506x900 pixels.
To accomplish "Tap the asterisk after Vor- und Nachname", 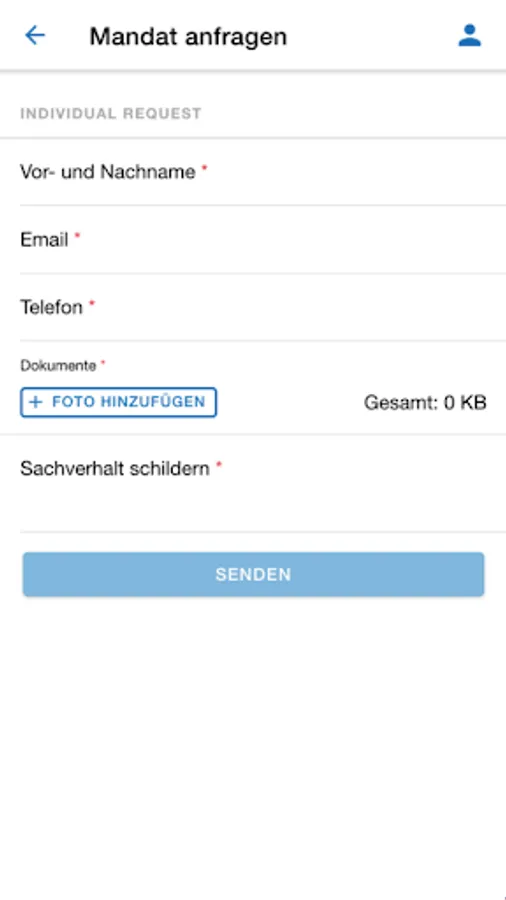I will click(x=204, y=168).
